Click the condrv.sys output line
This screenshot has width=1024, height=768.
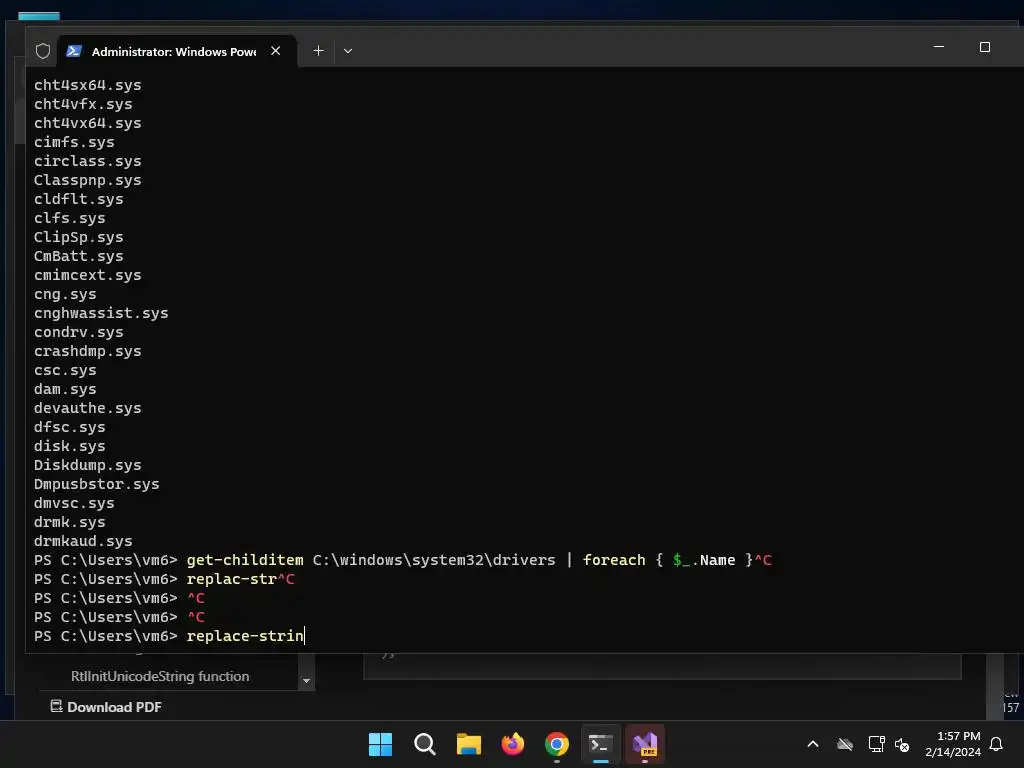[x=78, y=332]
